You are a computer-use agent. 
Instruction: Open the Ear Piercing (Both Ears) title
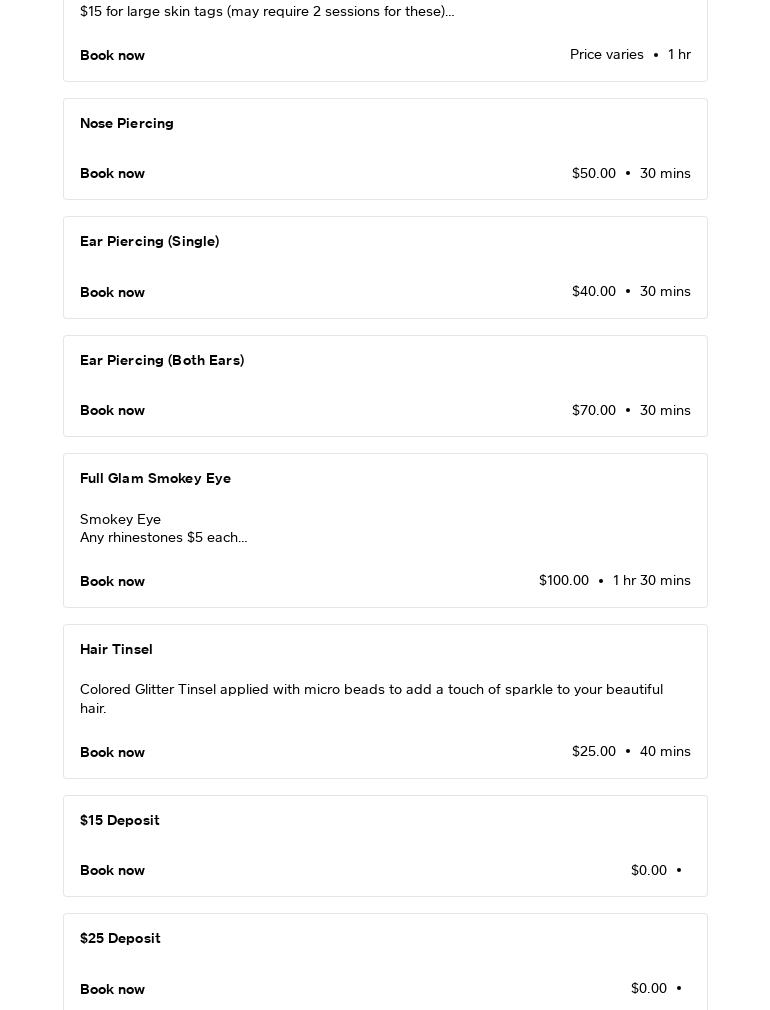click(x=162, y=360)
